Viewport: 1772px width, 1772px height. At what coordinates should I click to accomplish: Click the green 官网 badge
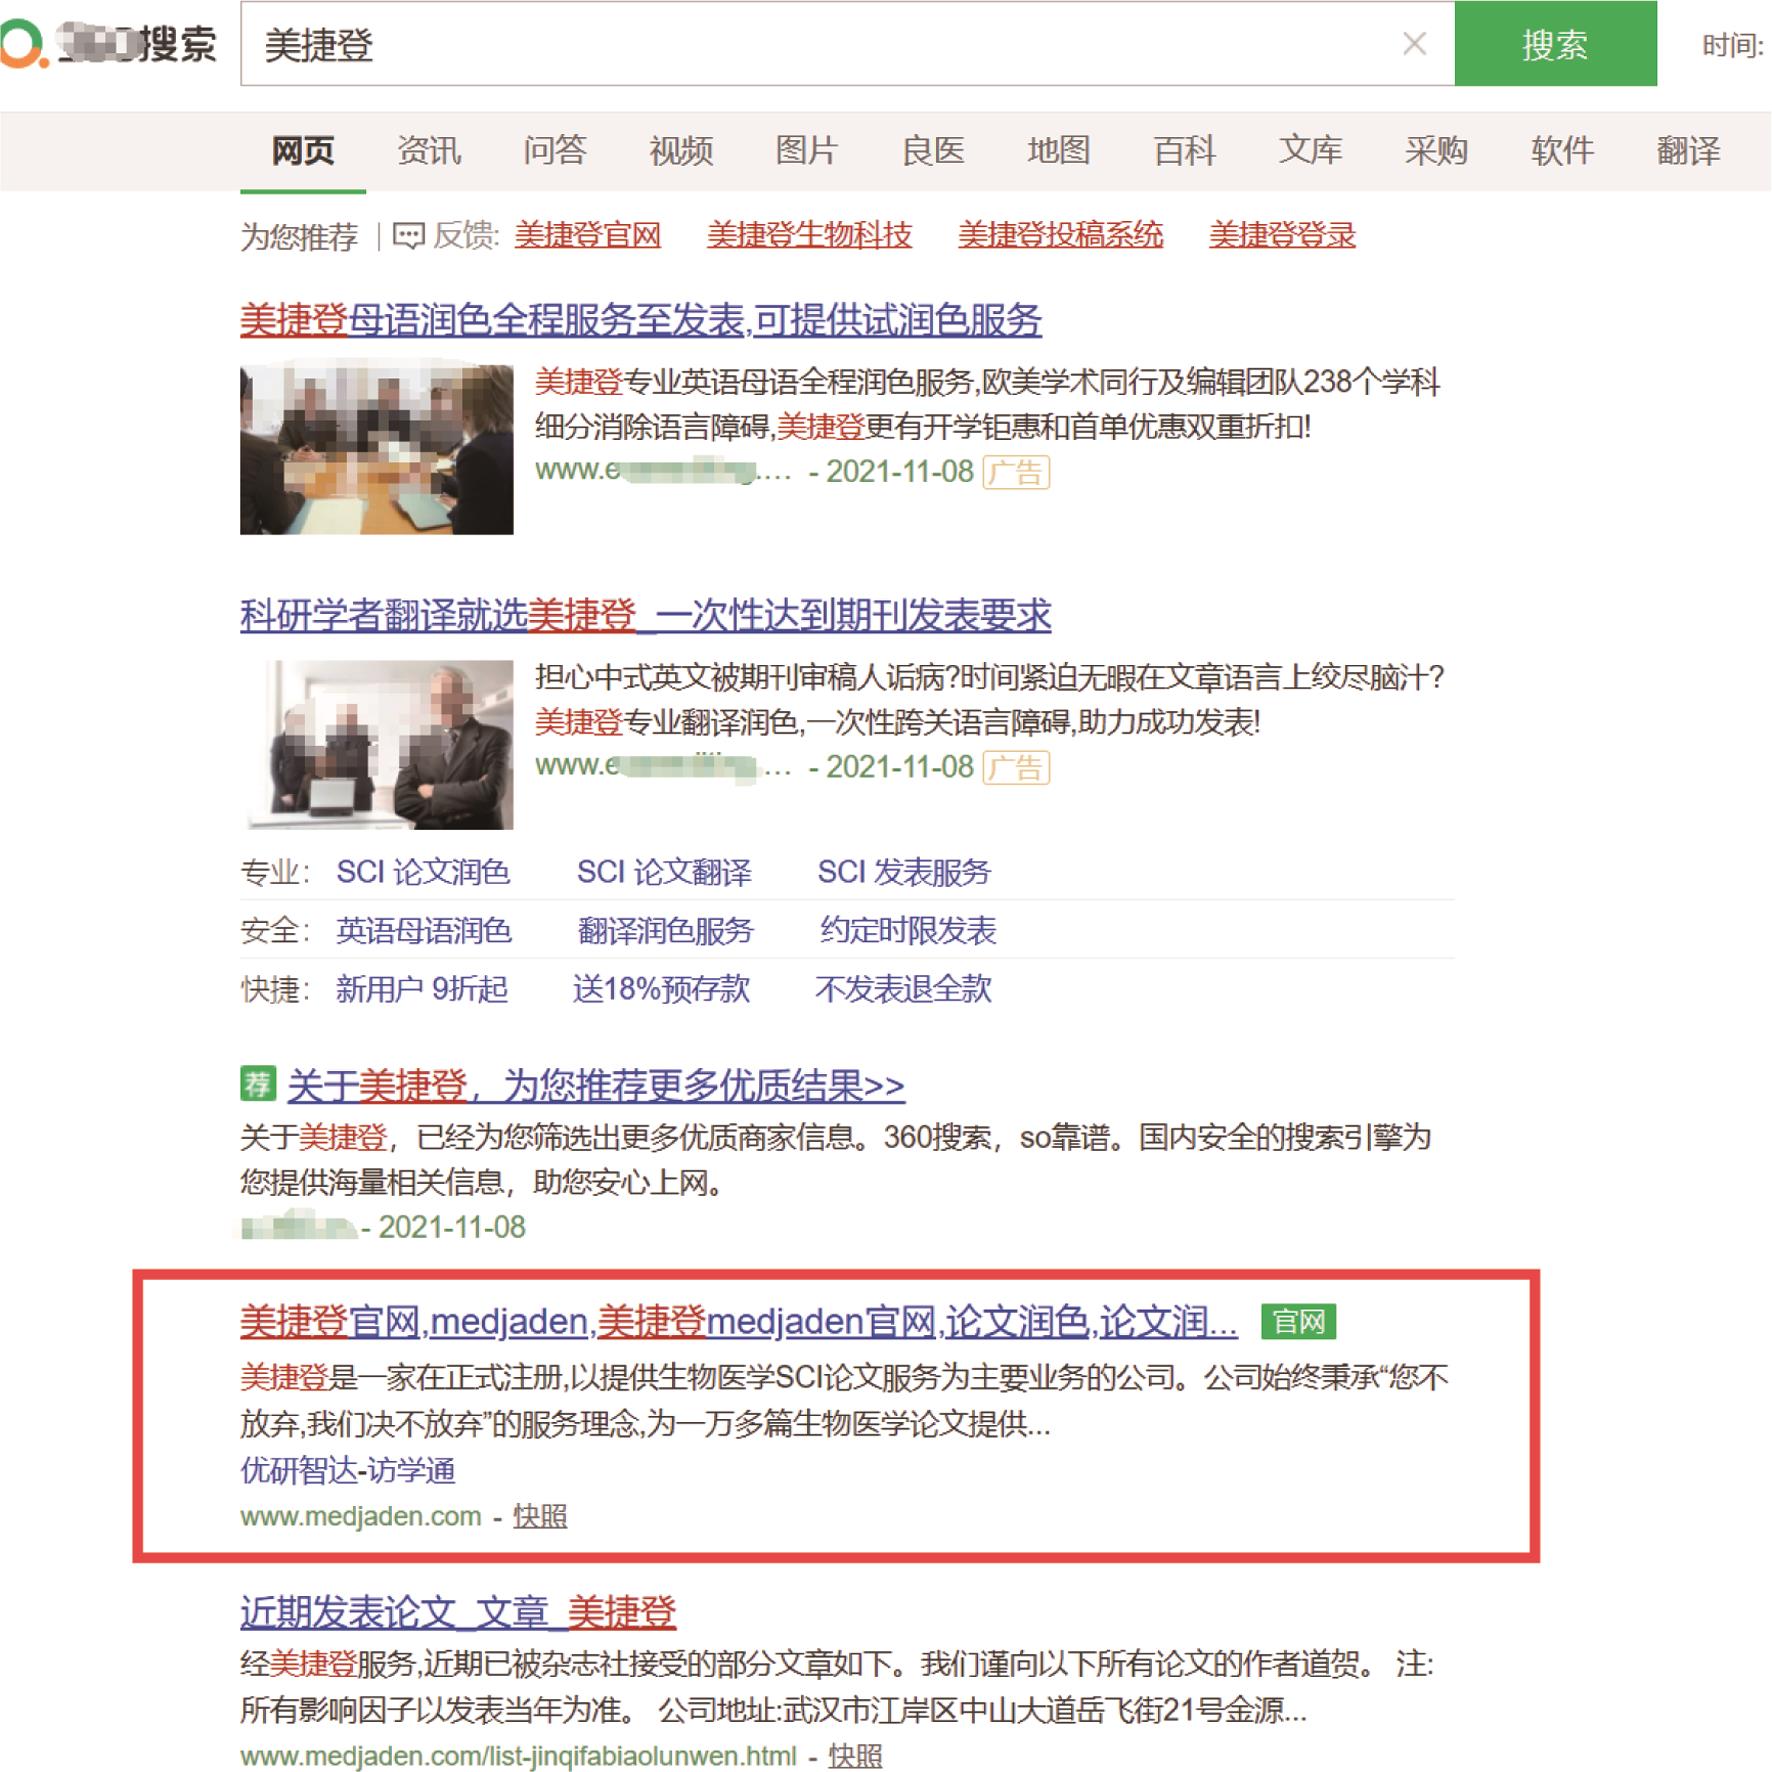1298,1322
